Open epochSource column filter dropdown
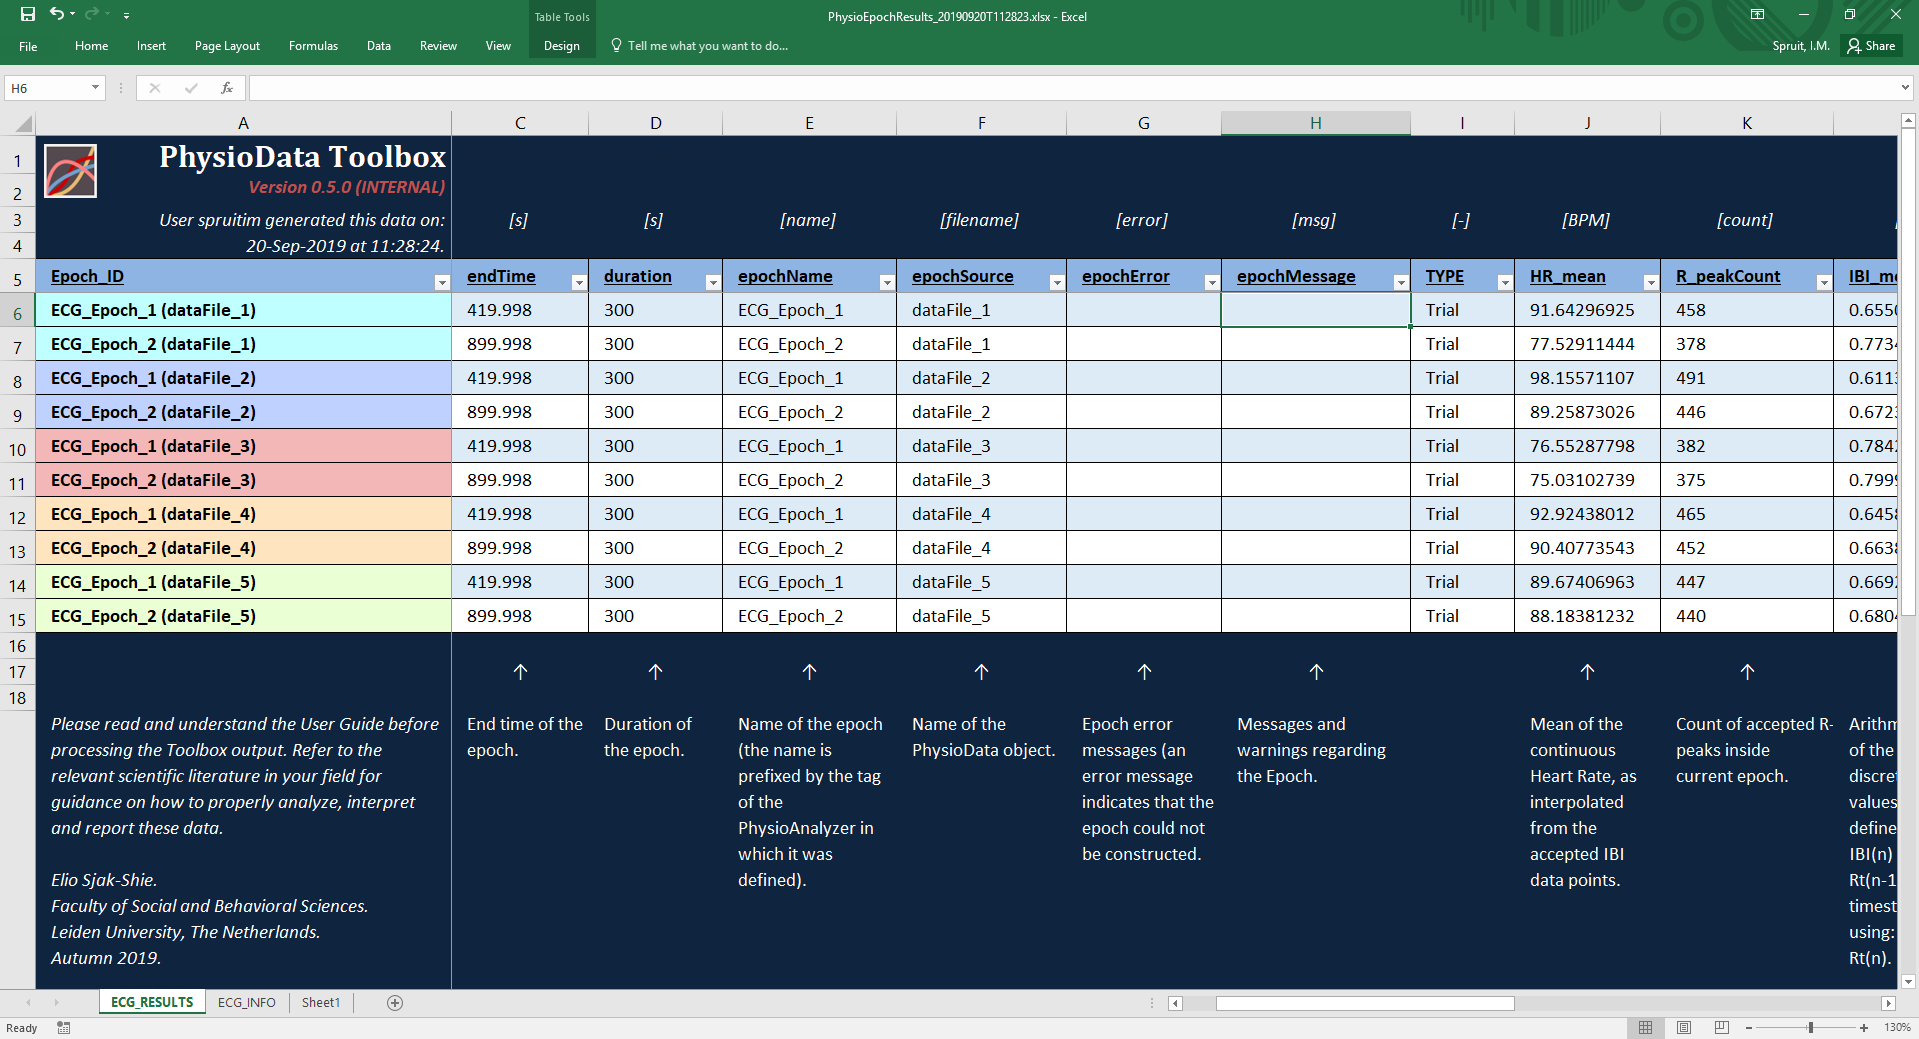This screenshot has height=1039, width=1919. pyautogui.click(x=1057, y=283)
